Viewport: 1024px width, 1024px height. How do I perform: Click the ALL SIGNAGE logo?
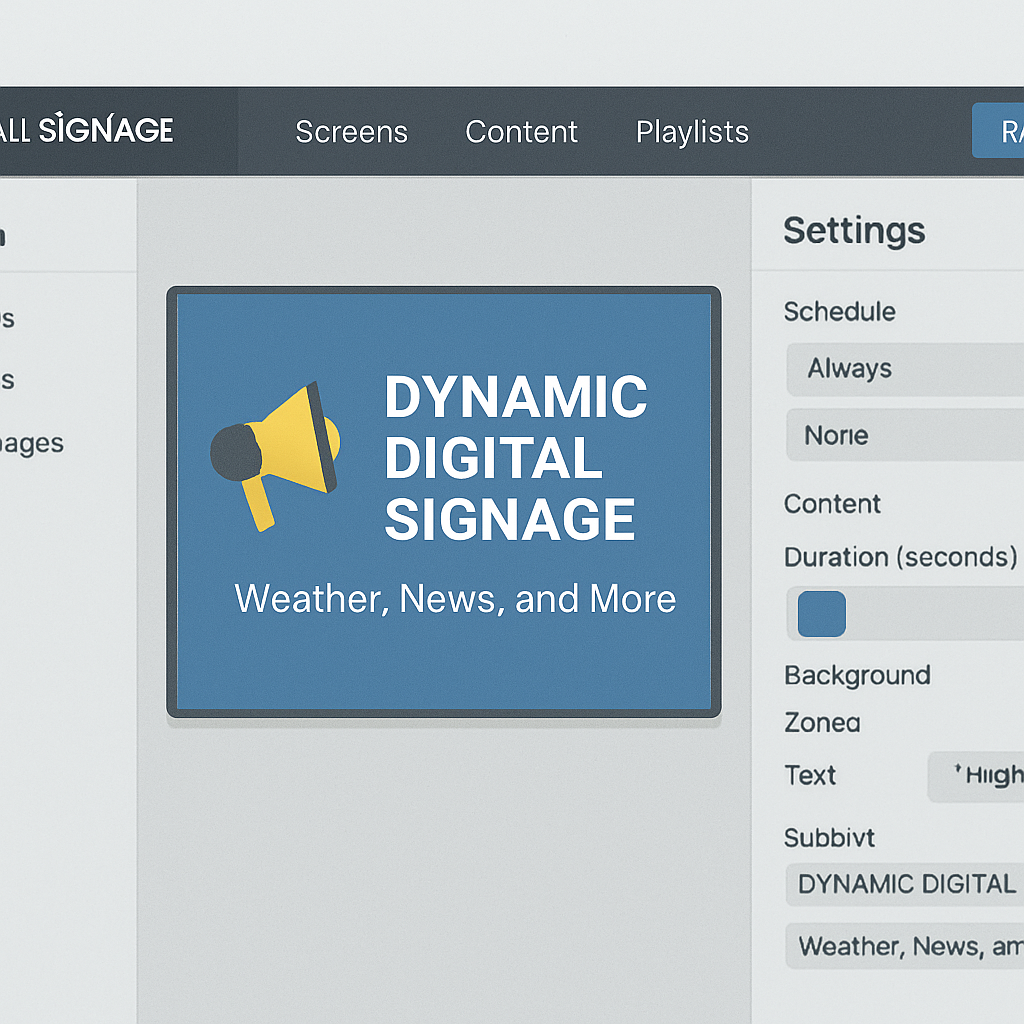coord(86,129)
